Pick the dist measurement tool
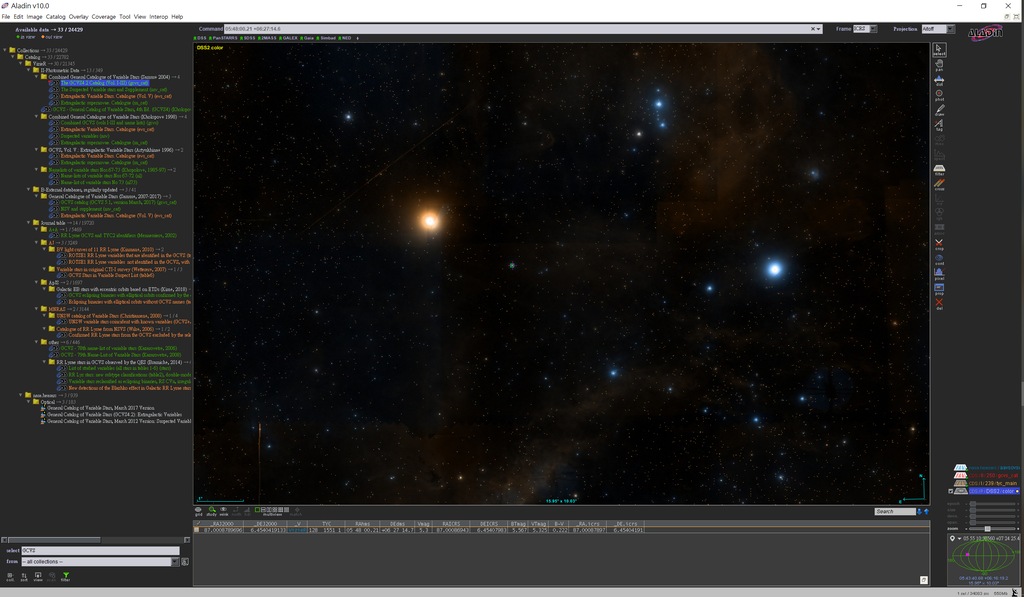This screenshot has height=597, width=1024. point(939,80)
